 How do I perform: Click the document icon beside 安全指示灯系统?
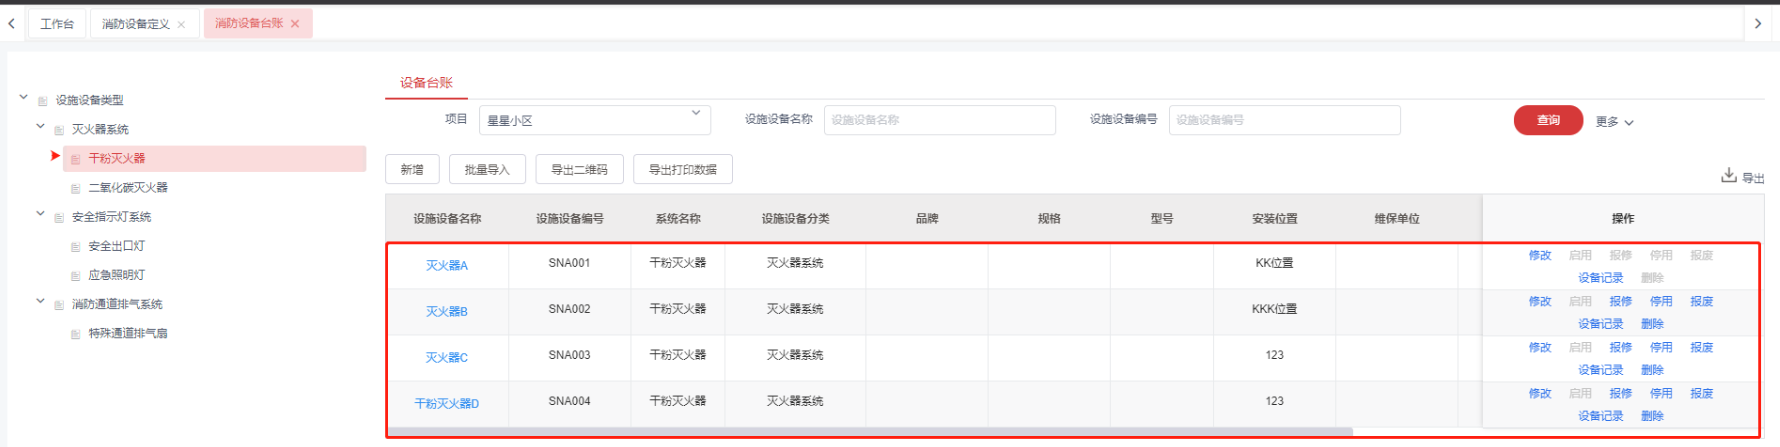tap(59, 217)
